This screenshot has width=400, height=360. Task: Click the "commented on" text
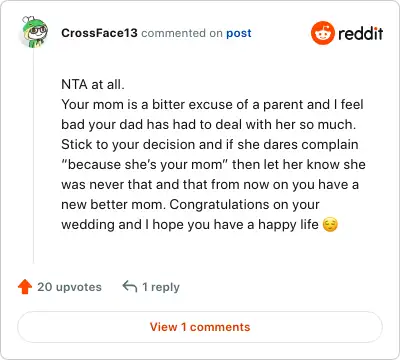click(x=182, y=33)
